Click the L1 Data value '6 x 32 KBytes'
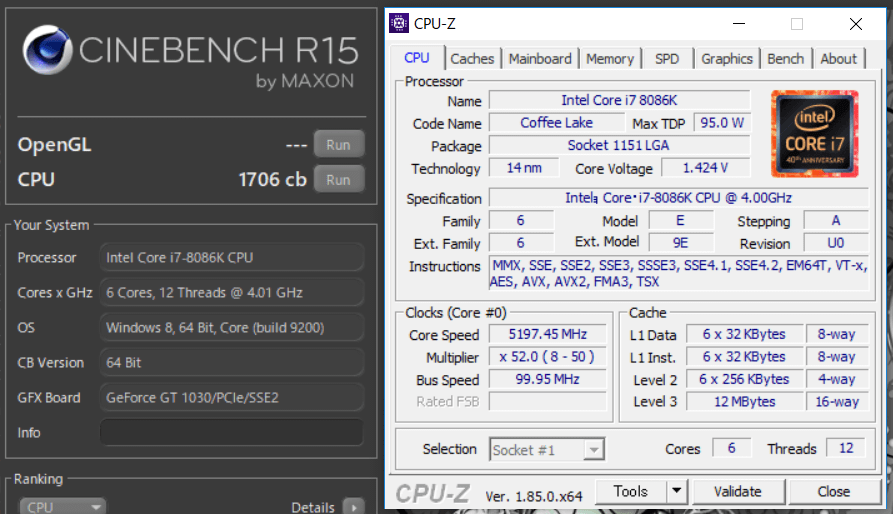This screenshot has height=514, width=893. 744,334
